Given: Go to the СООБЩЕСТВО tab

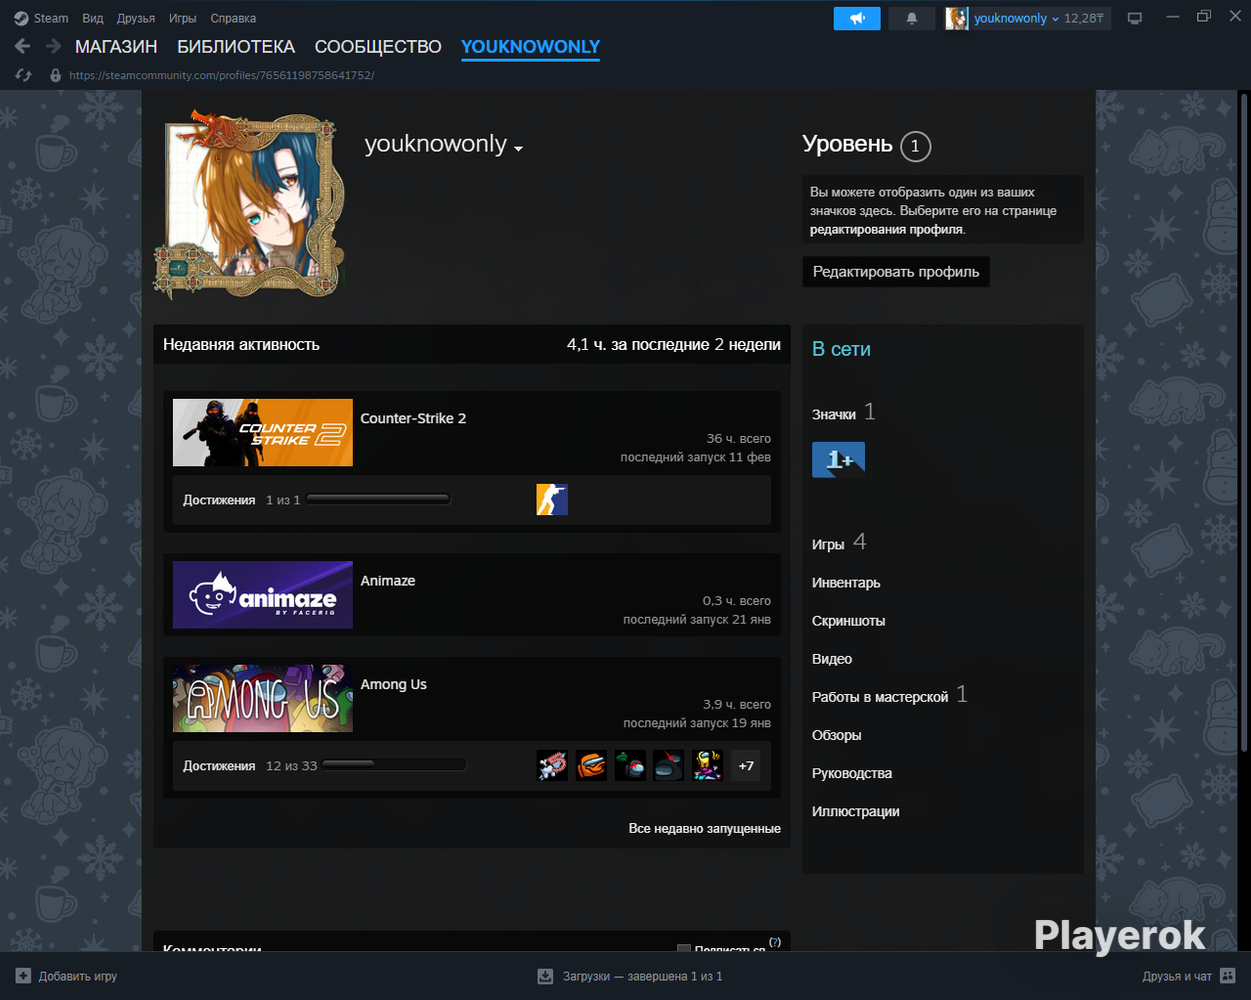Looking at the screenshot, I should (x=378, y=47).
